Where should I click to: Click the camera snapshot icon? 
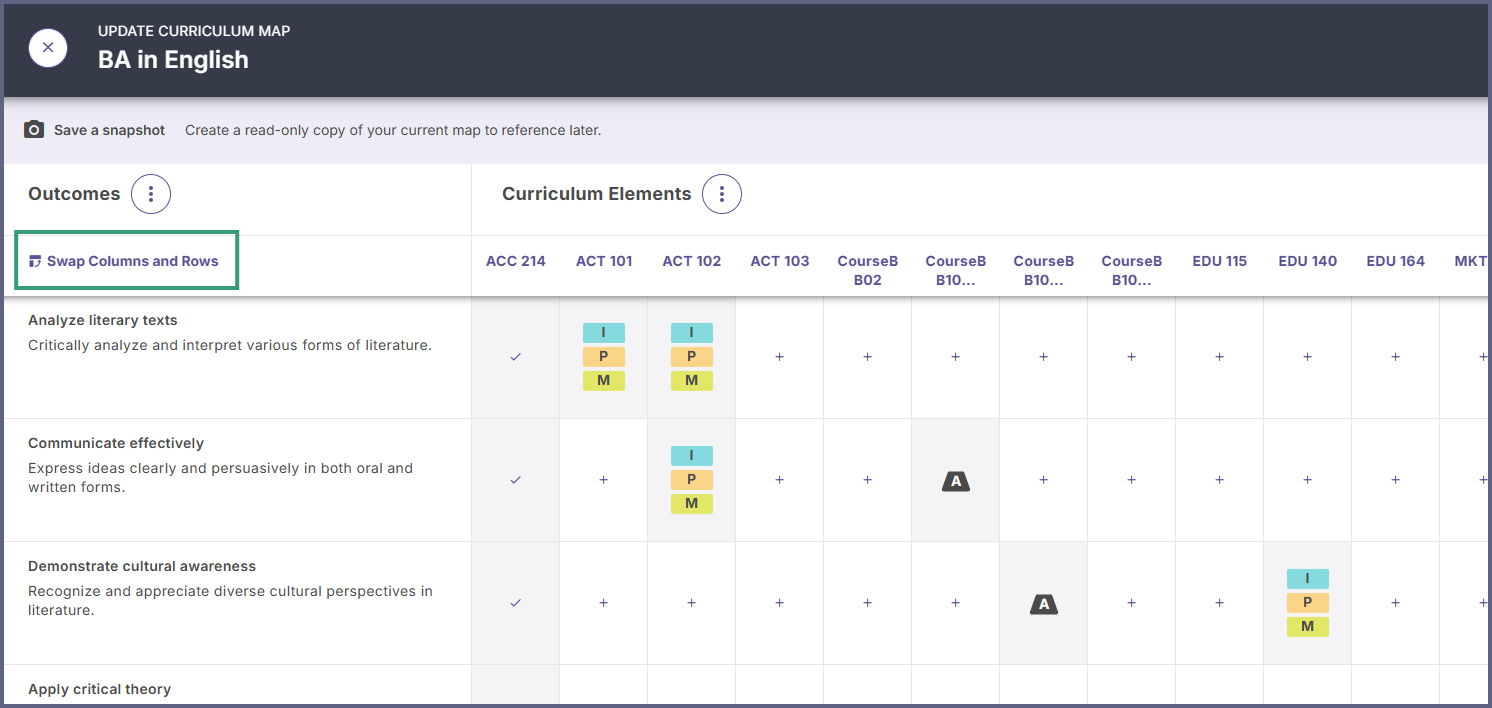[x=34, y=130]
